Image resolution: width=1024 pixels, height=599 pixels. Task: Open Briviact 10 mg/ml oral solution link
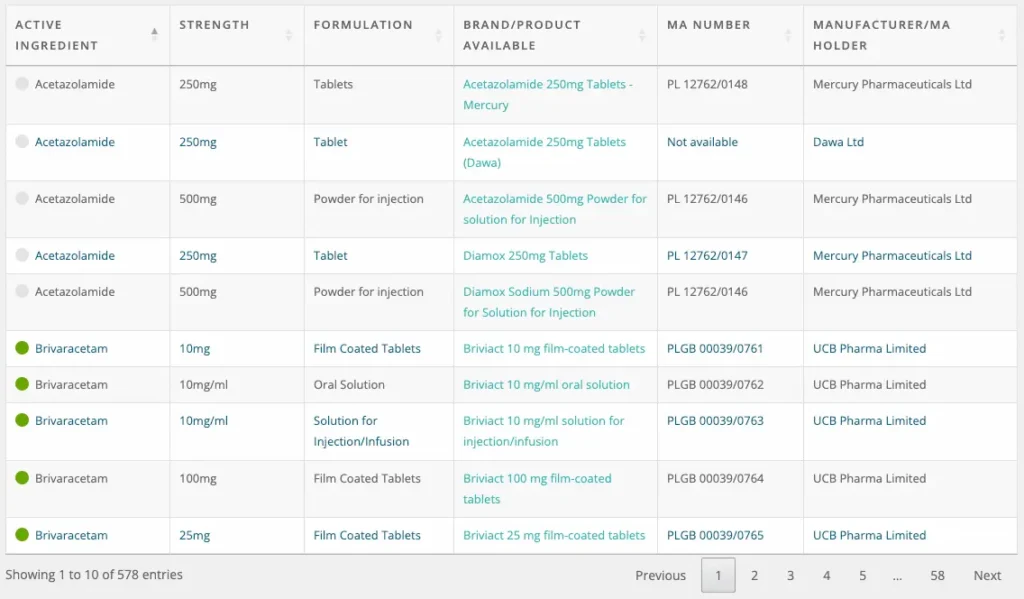click(x=546, y=385)
